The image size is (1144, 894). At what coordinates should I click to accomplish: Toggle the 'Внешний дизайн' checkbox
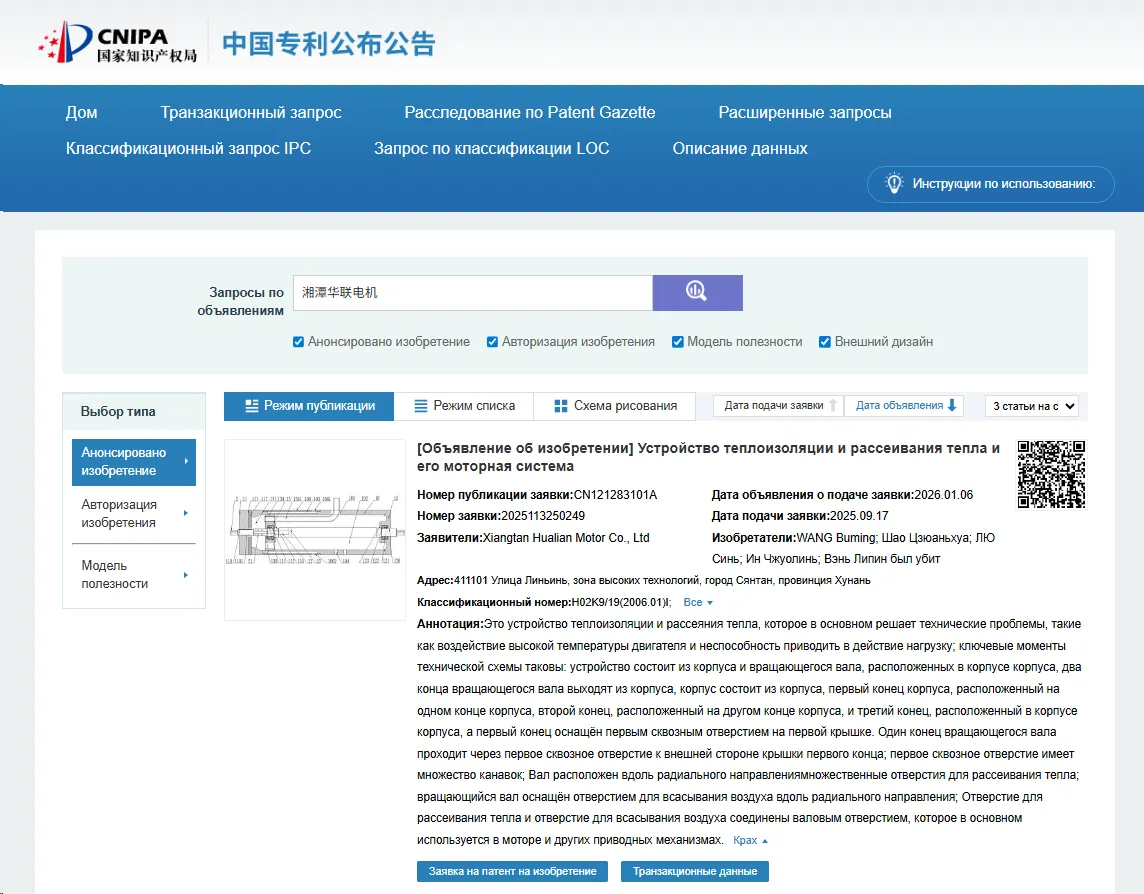click(825, 342)
